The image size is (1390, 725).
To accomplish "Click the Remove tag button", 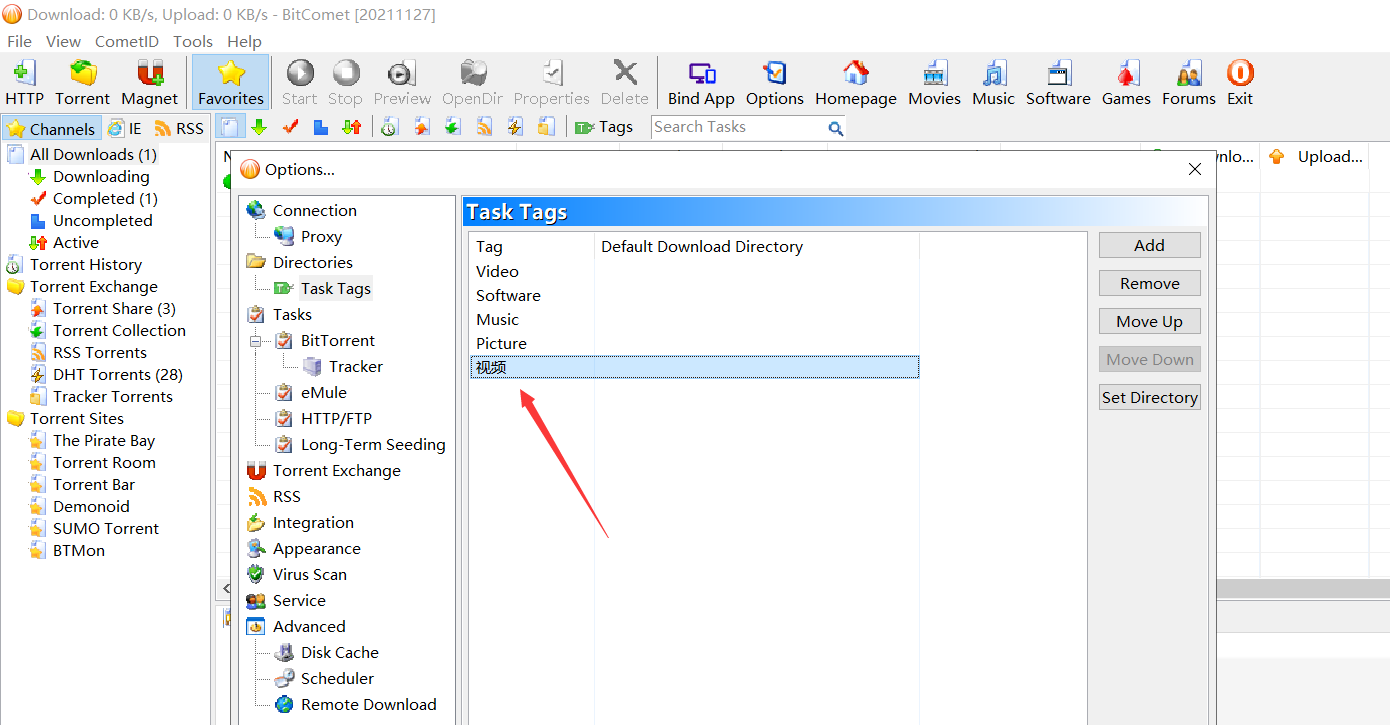I will [1149, 283].
